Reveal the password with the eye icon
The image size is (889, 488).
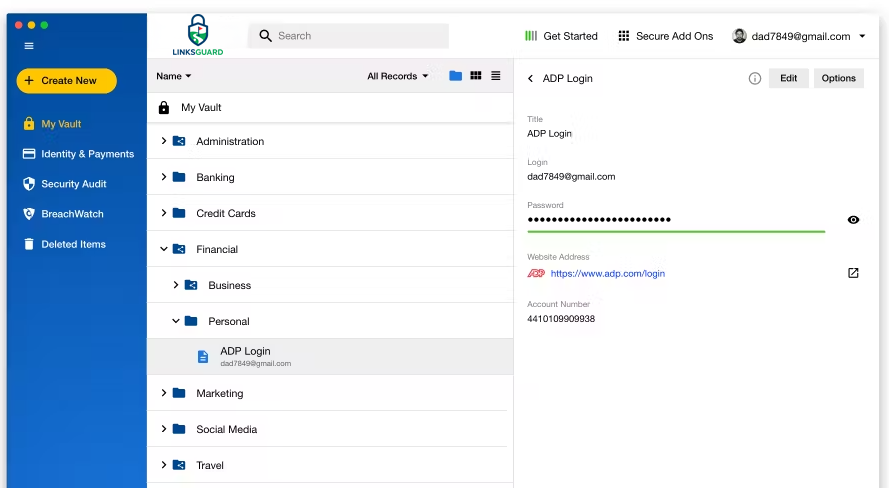point(853,220)
